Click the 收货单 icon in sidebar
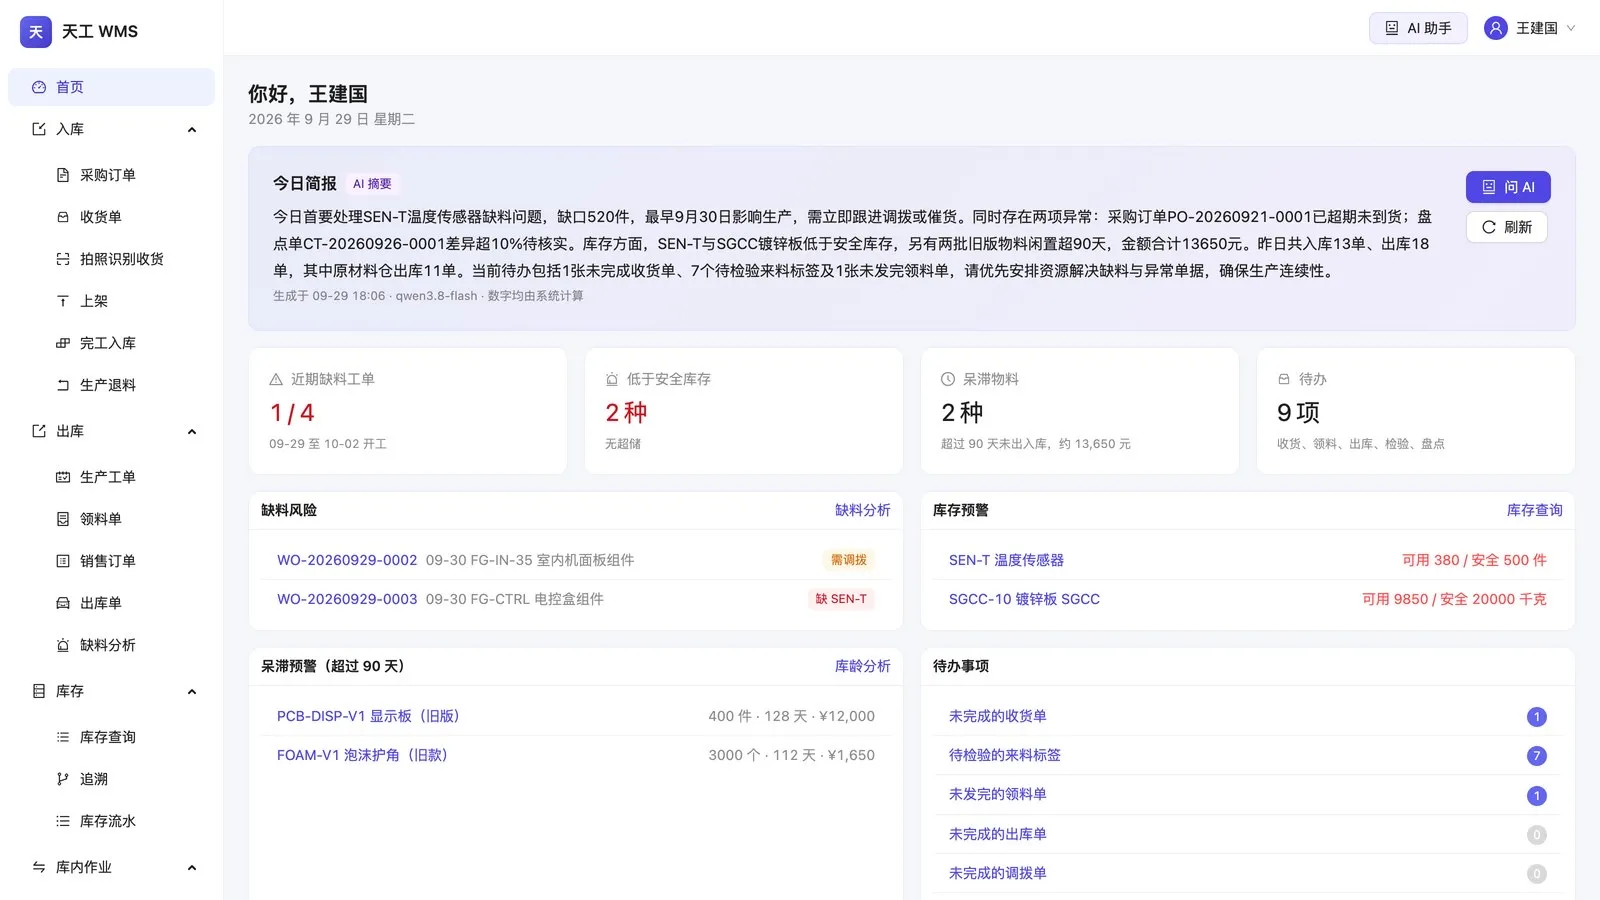The height and width of the screenshot is (900, 1600). click(x=63, y=217)
